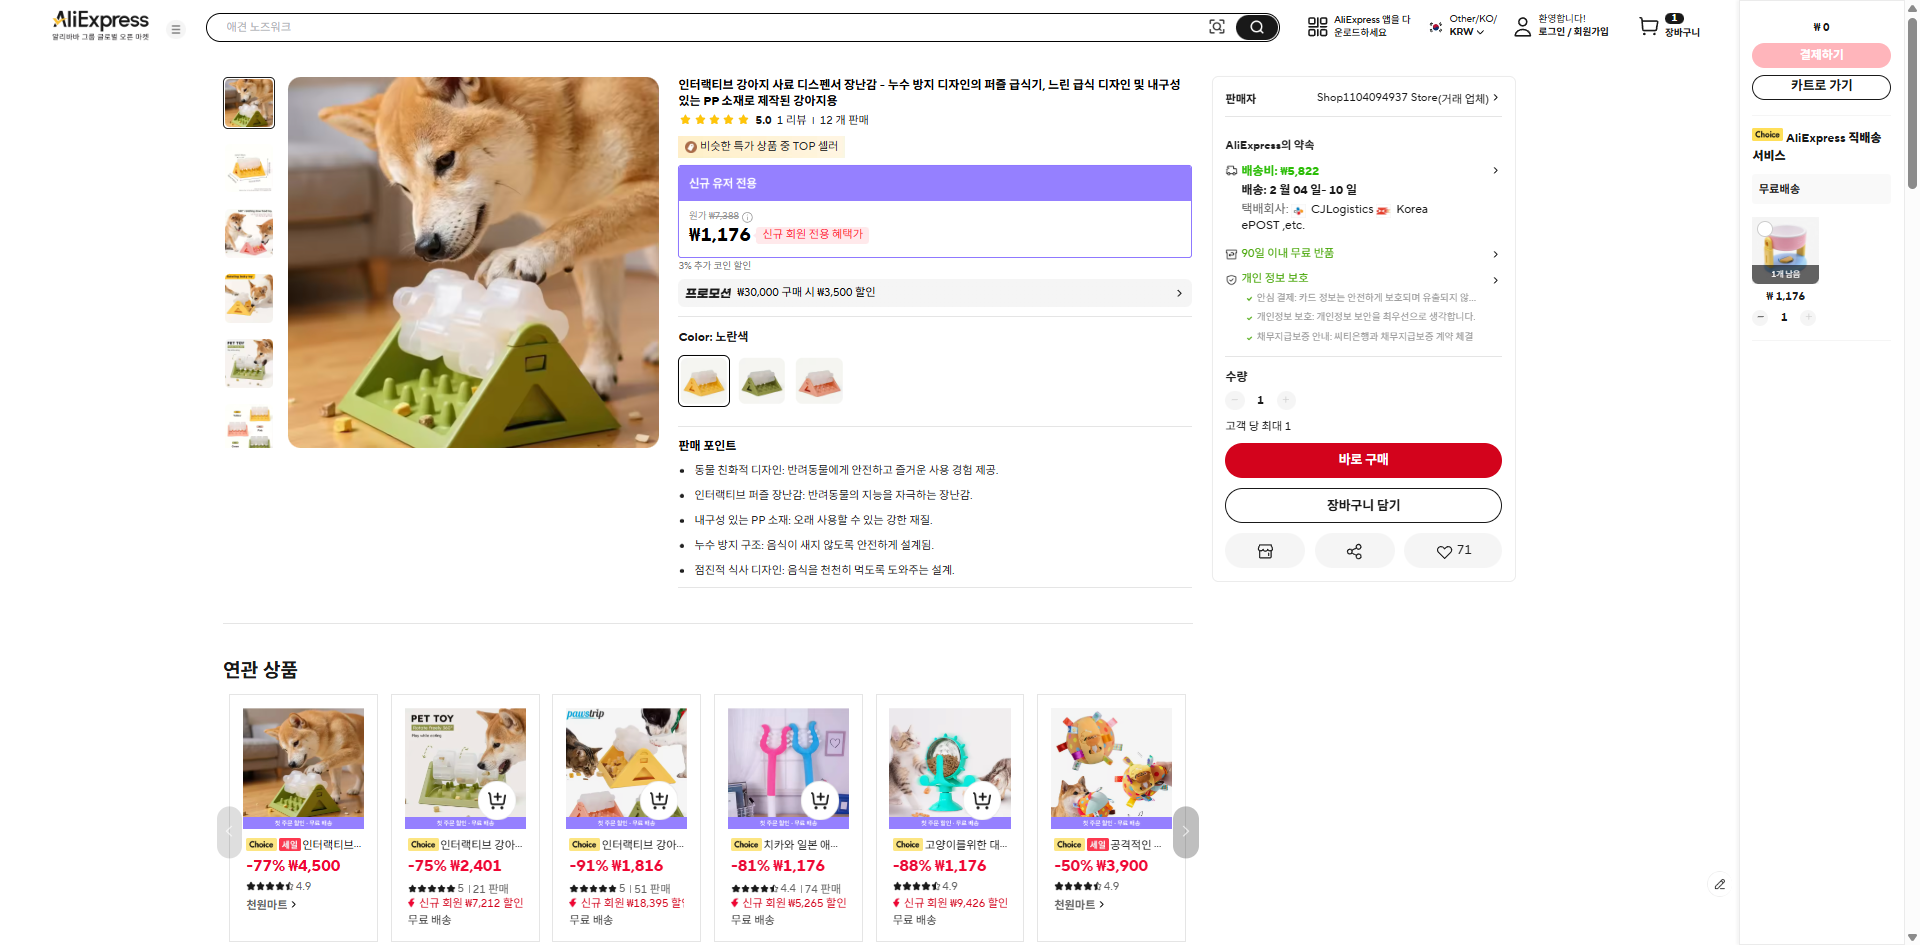This screenshot has width=1920, height=945.
Task: Select the green color variant swatch
Action: coord(761,380)
